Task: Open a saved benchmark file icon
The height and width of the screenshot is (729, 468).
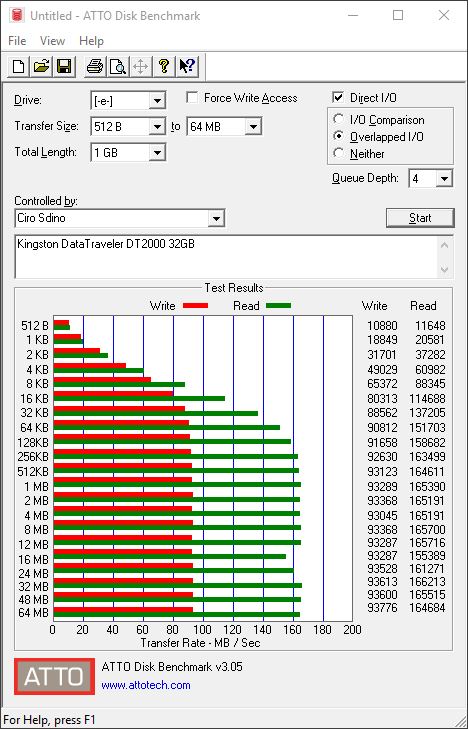Action: pyautogui.click(x=41, y=66)
